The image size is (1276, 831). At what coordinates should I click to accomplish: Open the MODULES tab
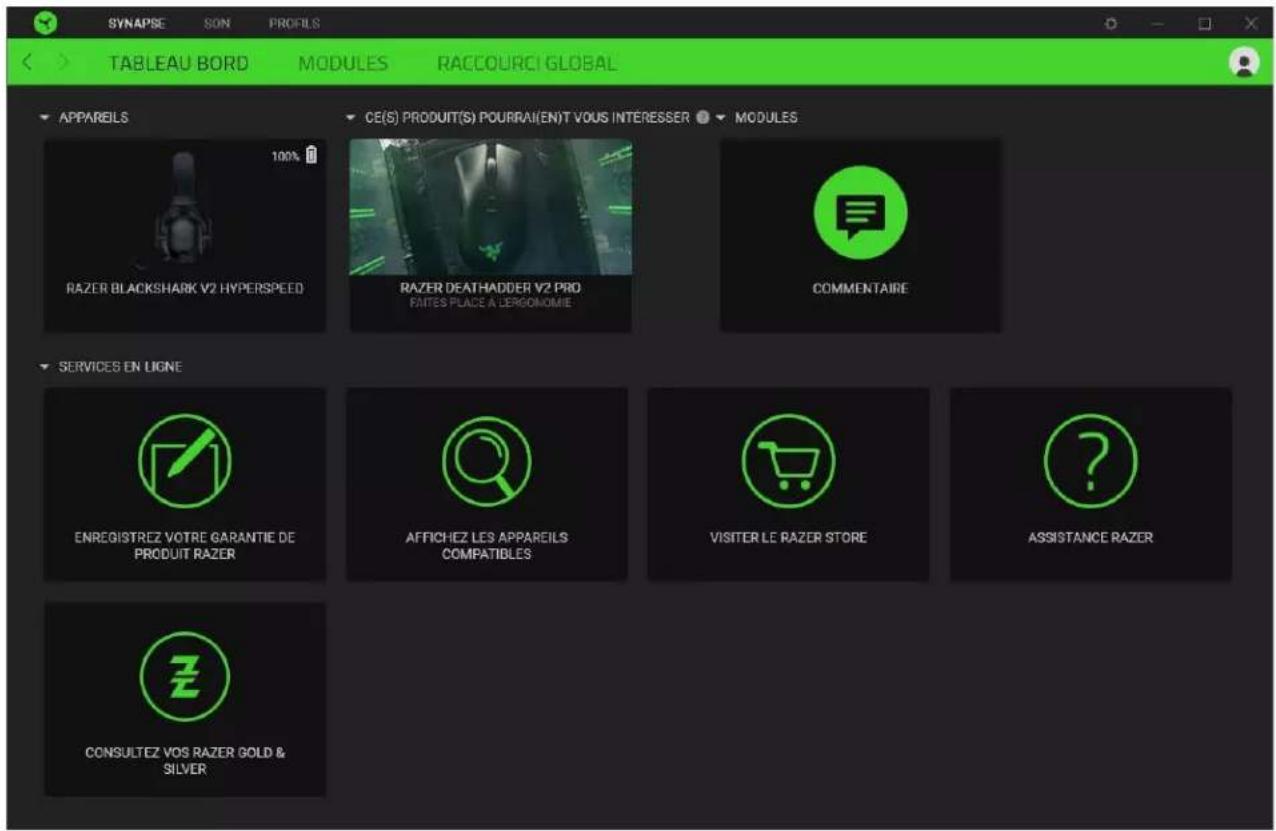[x=343, y=63]
